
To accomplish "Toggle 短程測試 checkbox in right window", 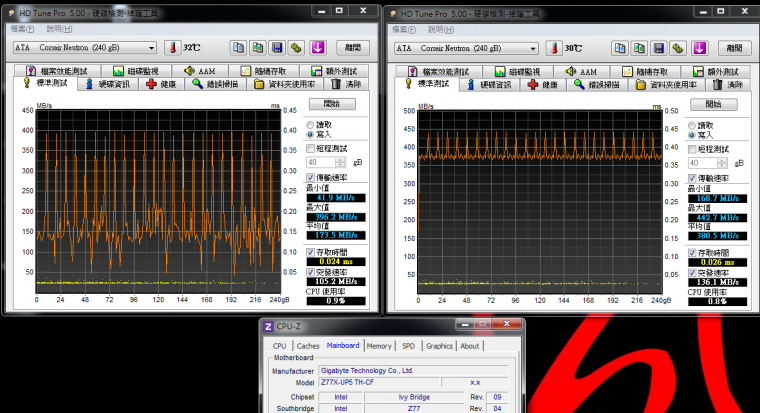I will coord(692,148).
